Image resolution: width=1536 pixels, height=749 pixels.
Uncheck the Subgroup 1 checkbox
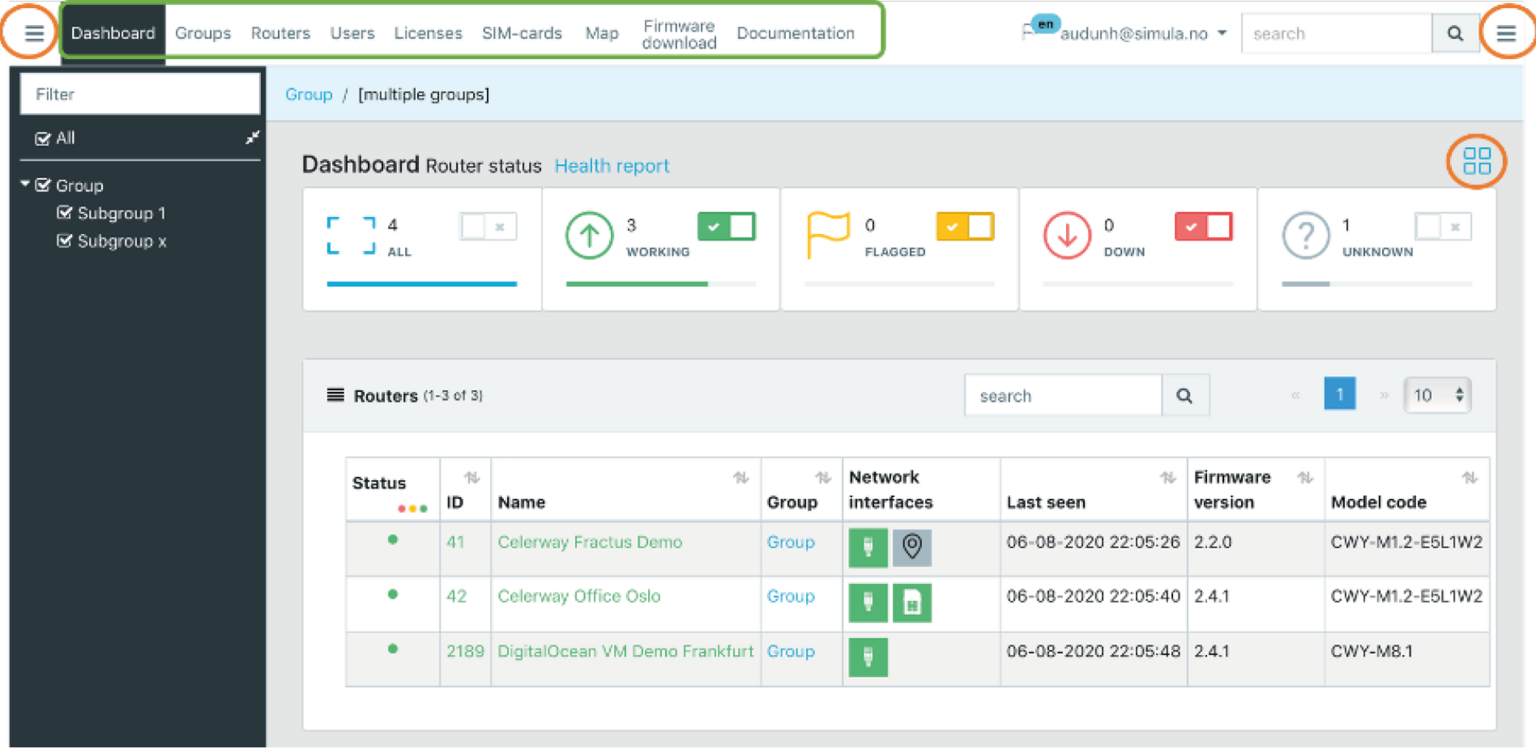65,213
